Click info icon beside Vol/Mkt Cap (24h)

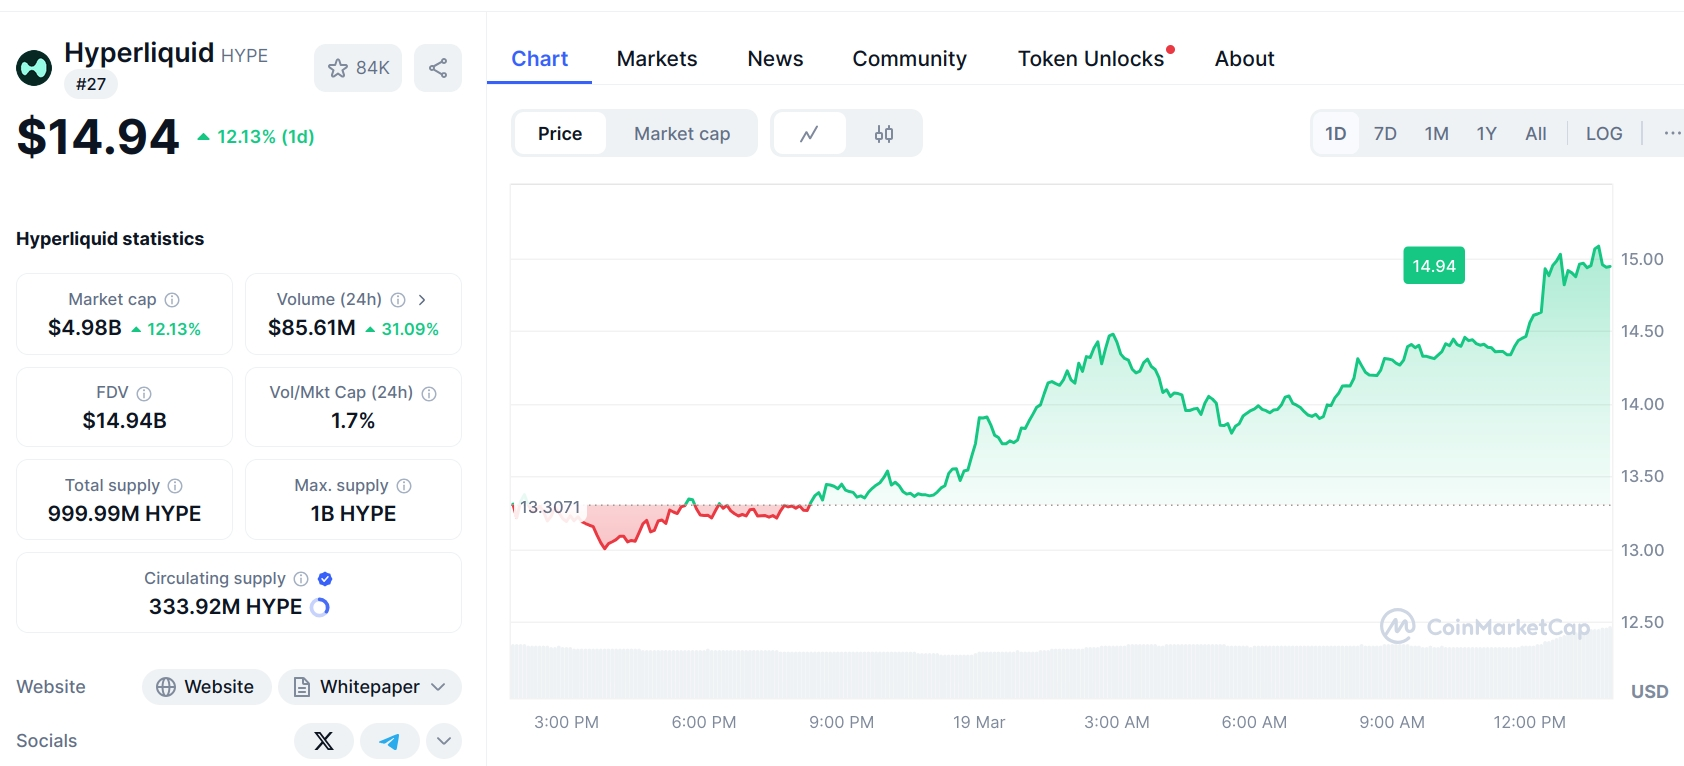(x=429, y=394)
